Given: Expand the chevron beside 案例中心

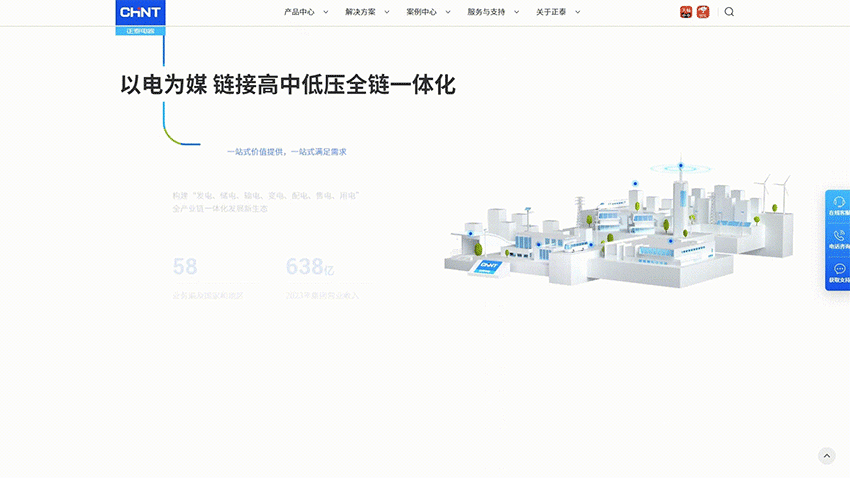Looking at the screenshot, I should (x=448, y=12).
